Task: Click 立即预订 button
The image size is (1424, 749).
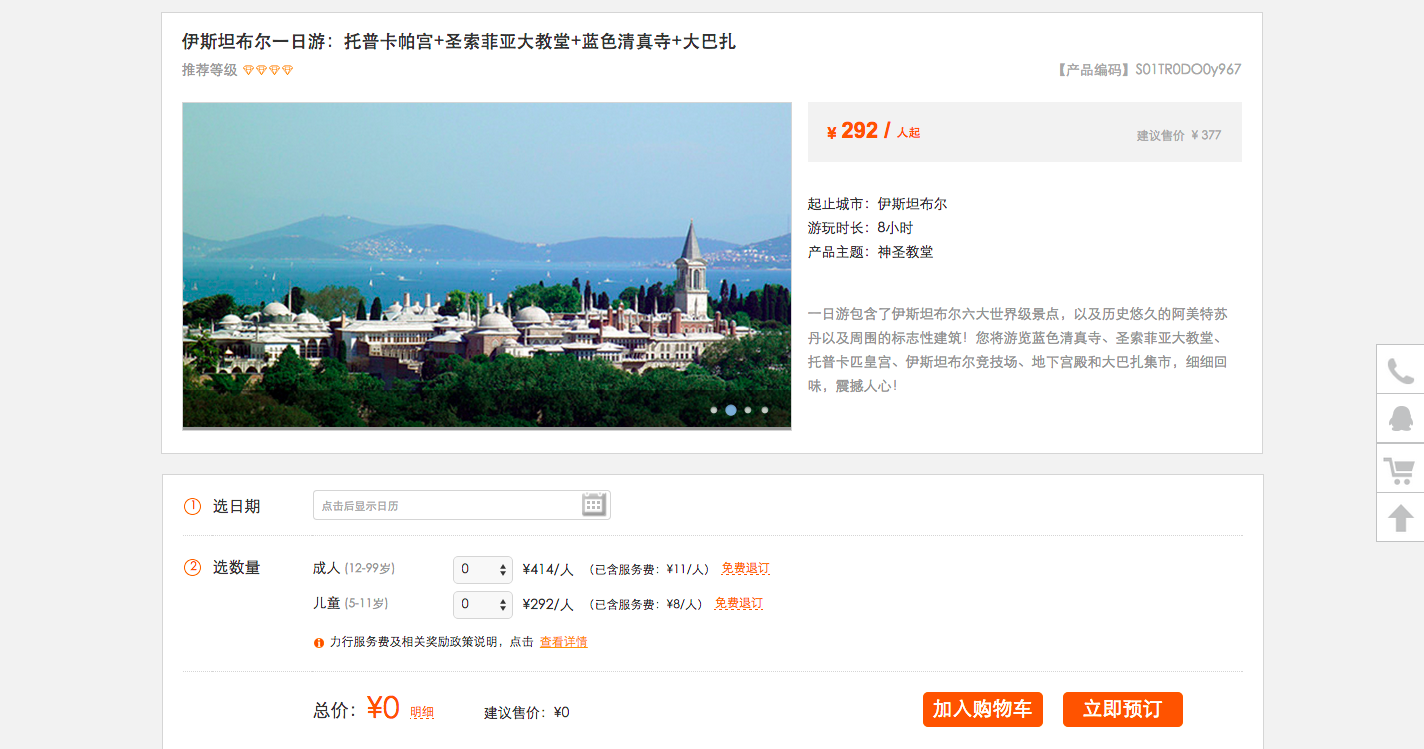Action: 1123,709
